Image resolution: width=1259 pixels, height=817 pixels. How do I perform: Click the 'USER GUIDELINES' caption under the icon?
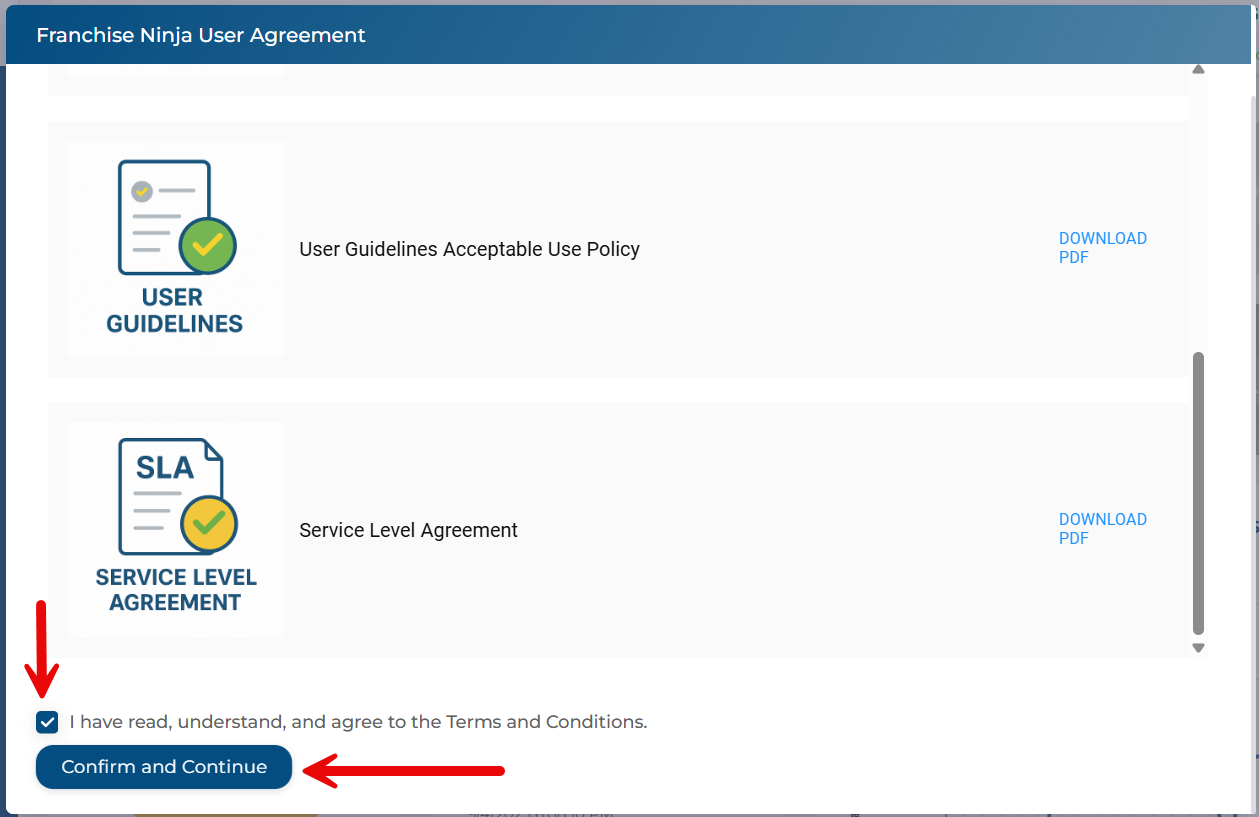[x=175, y=311]
